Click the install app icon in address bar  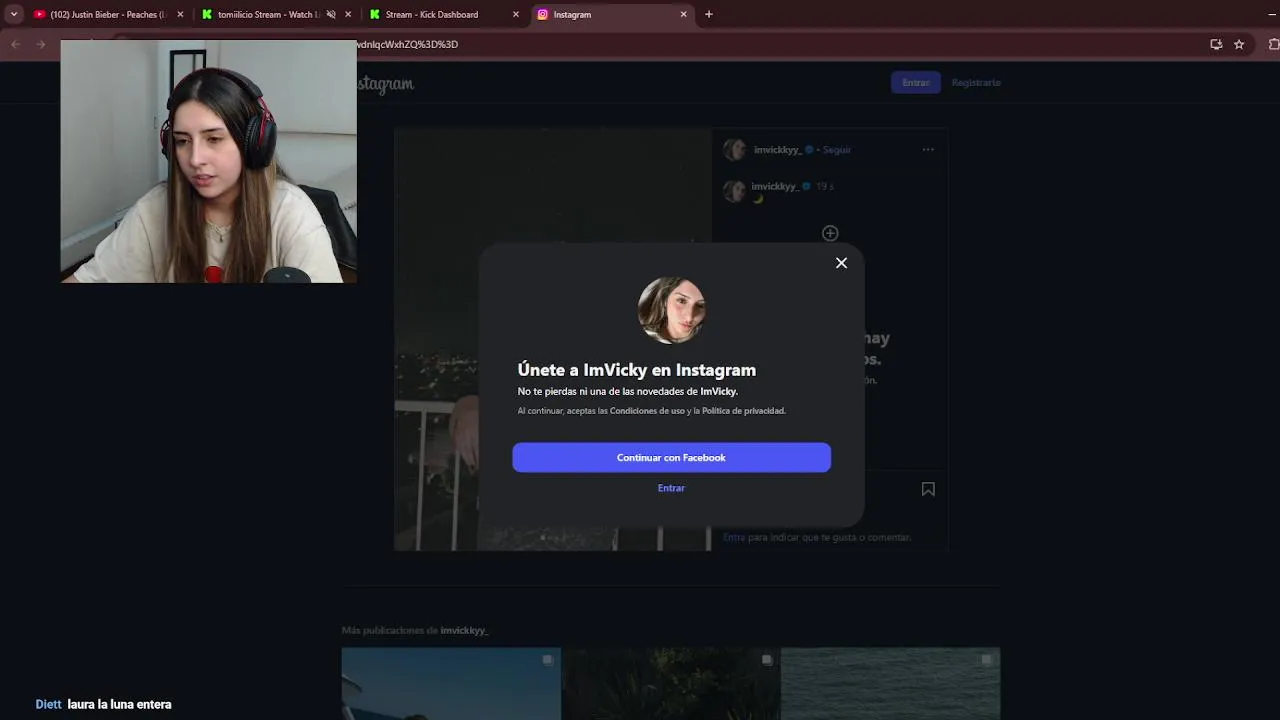tap(1216, 44)
